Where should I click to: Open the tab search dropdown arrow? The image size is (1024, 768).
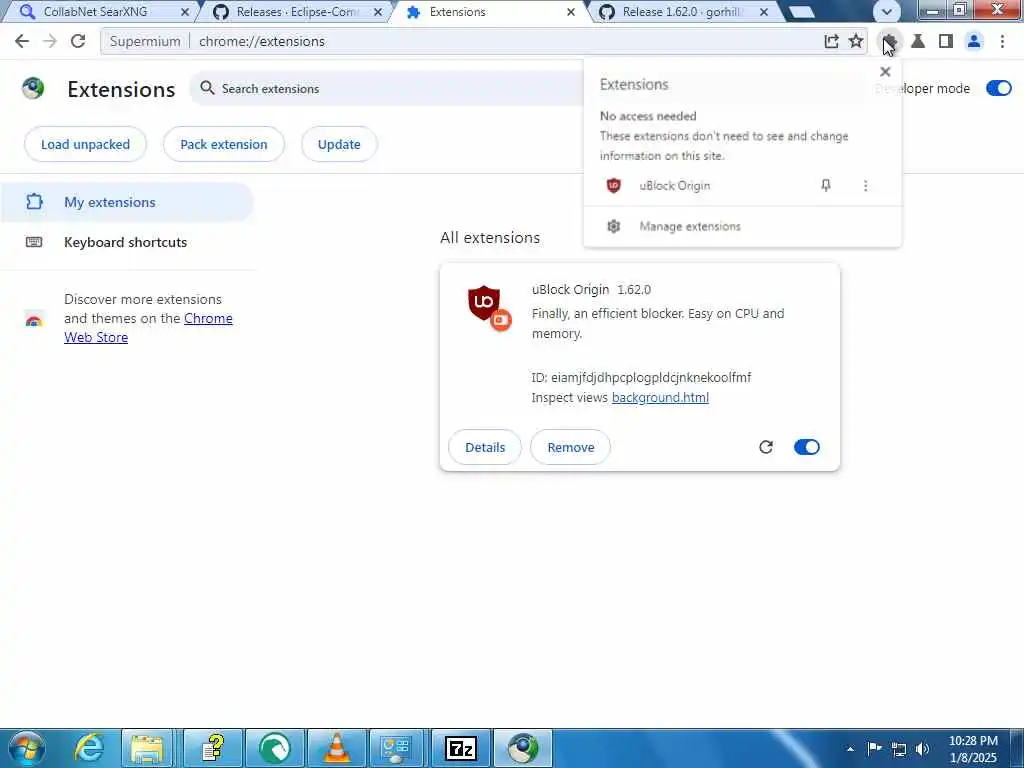(886, 11)
